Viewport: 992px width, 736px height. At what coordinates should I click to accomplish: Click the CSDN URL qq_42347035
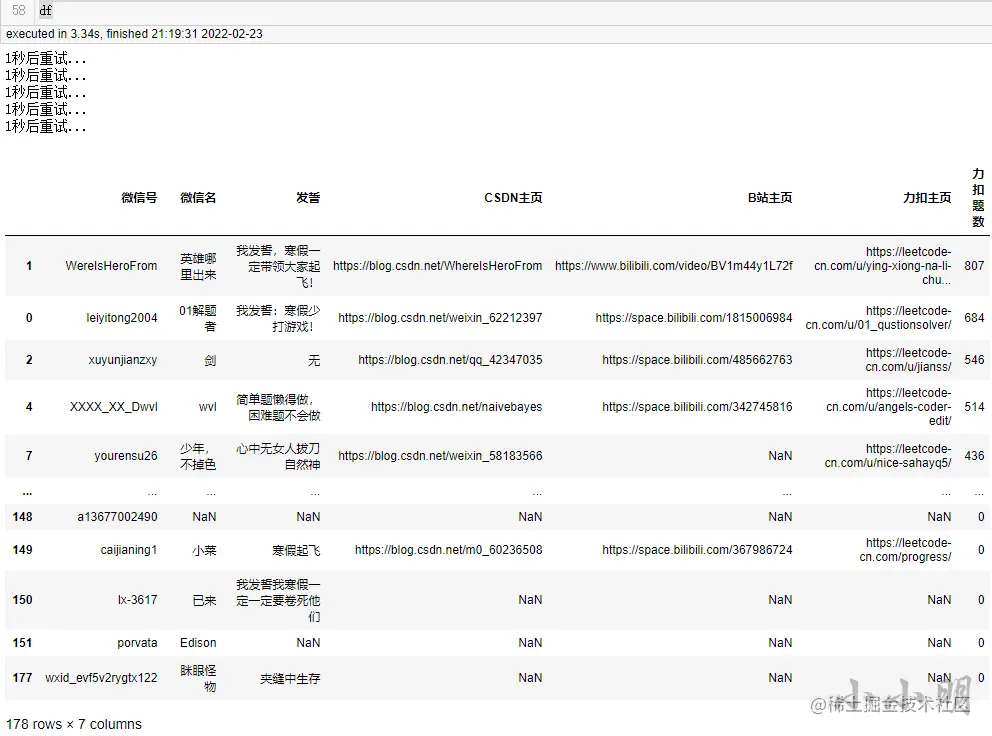450,359
